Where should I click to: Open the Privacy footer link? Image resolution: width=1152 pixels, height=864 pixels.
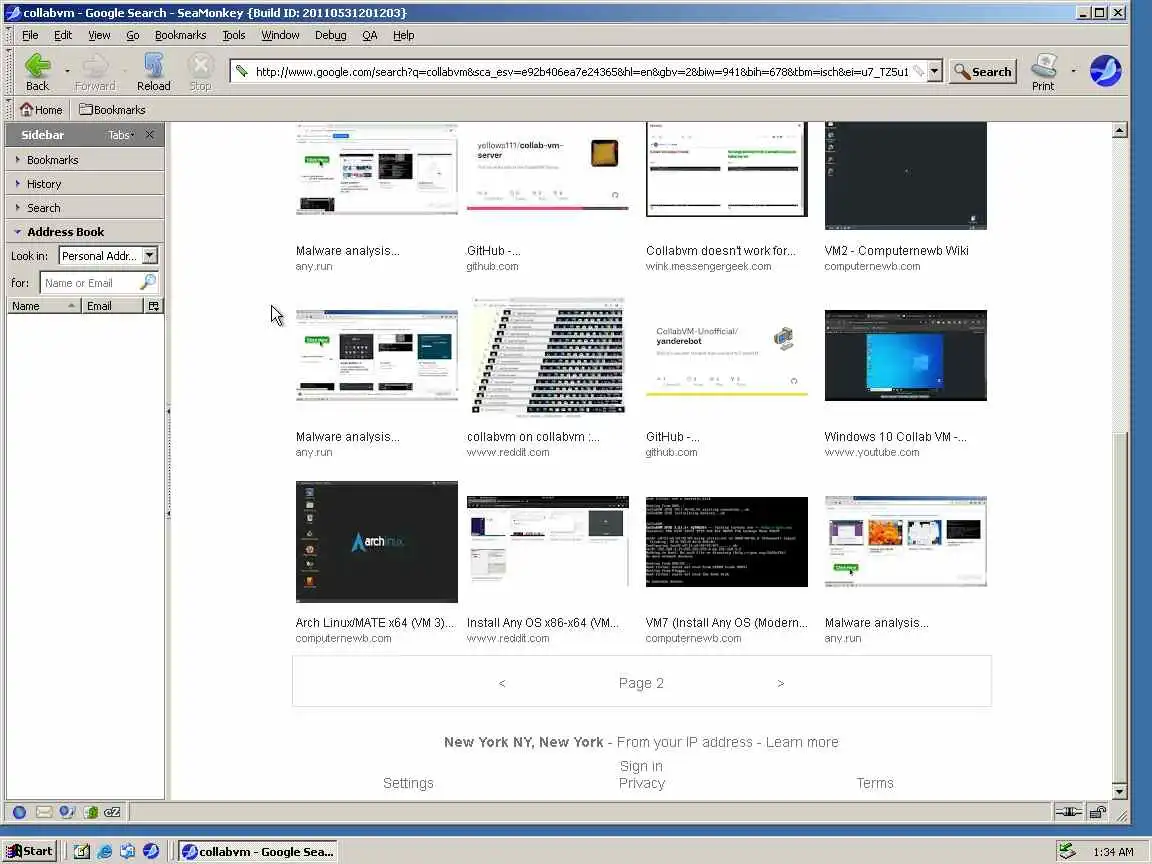[x=641, y=783]
